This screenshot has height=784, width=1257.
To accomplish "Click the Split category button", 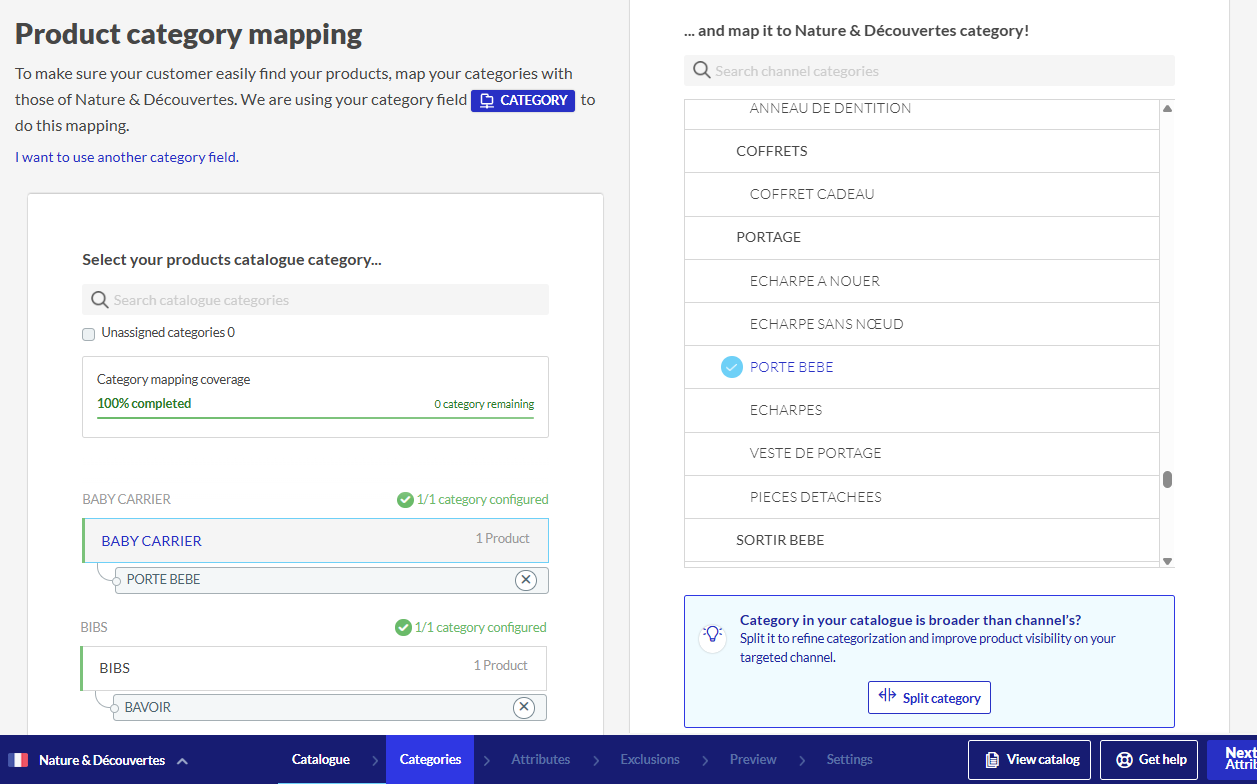I will (929, 698).
